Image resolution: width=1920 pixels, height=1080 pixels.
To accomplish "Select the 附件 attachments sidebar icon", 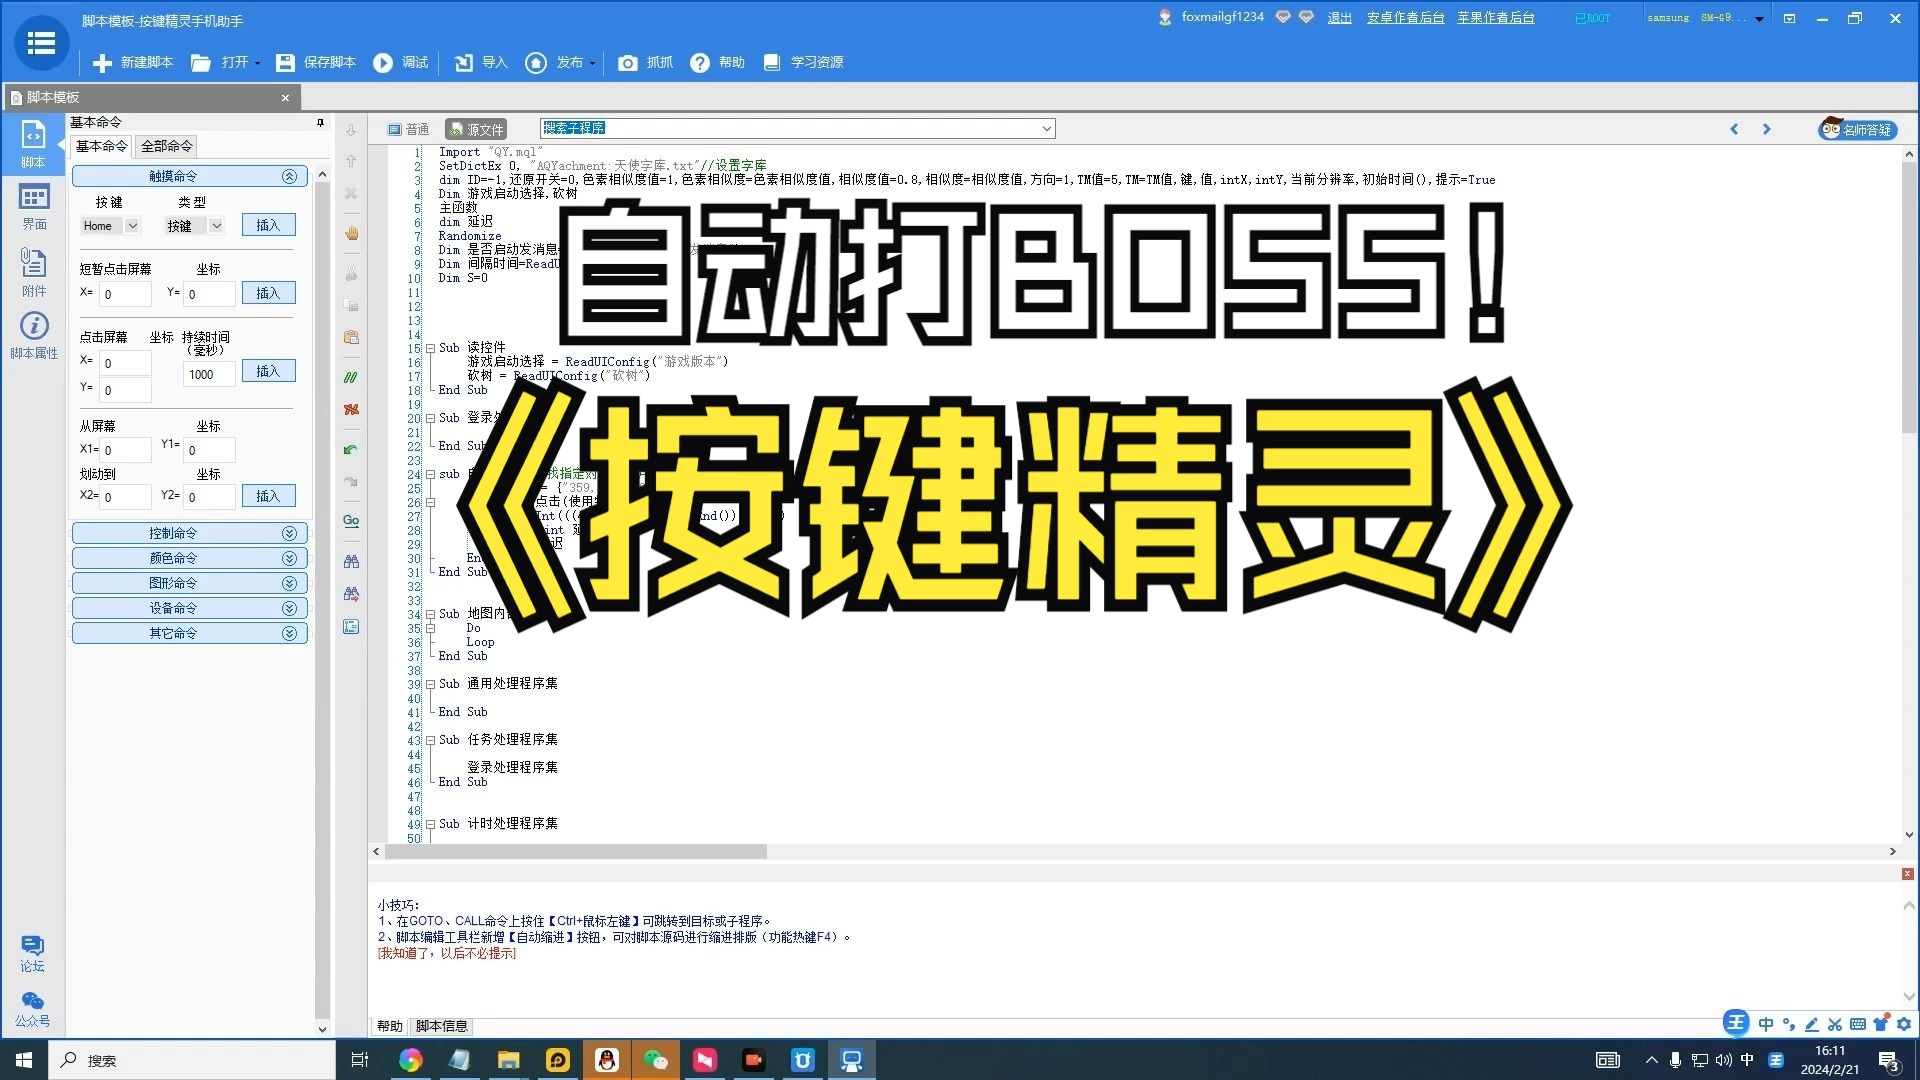I will [x=33, y=272].
